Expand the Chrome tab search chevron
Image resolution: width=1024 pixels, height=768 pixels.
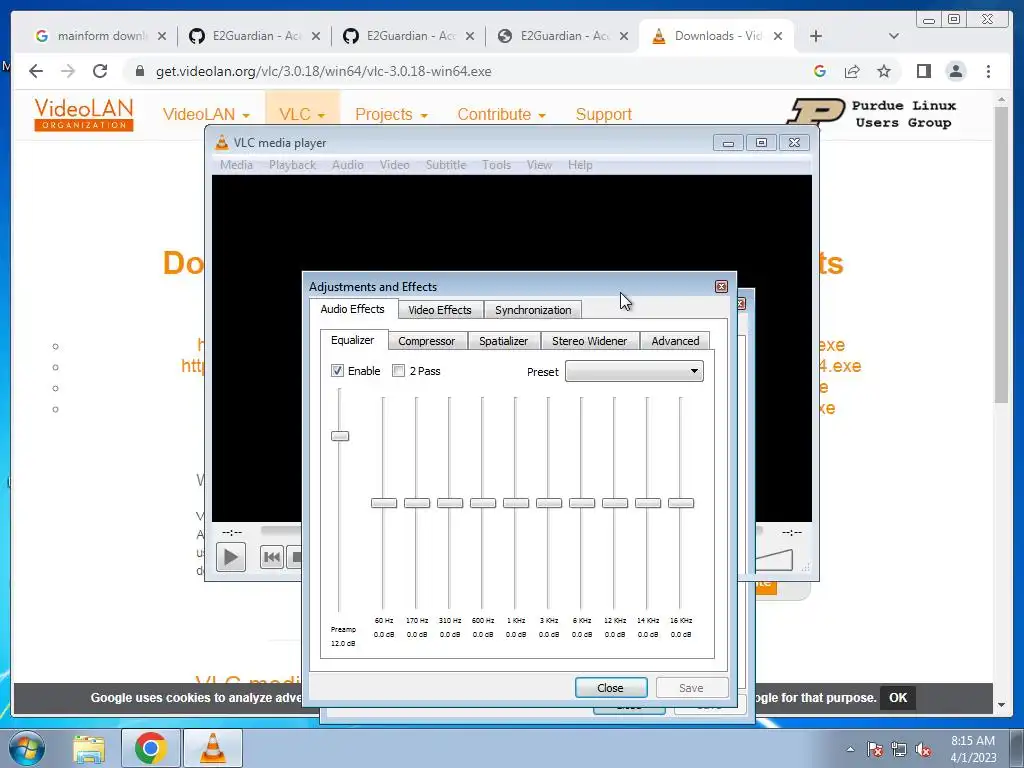click(894, 36)
